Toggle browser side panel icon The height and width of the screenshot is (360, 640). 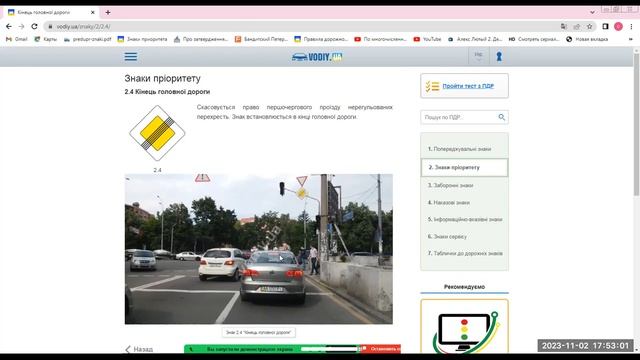coord(605,27)
